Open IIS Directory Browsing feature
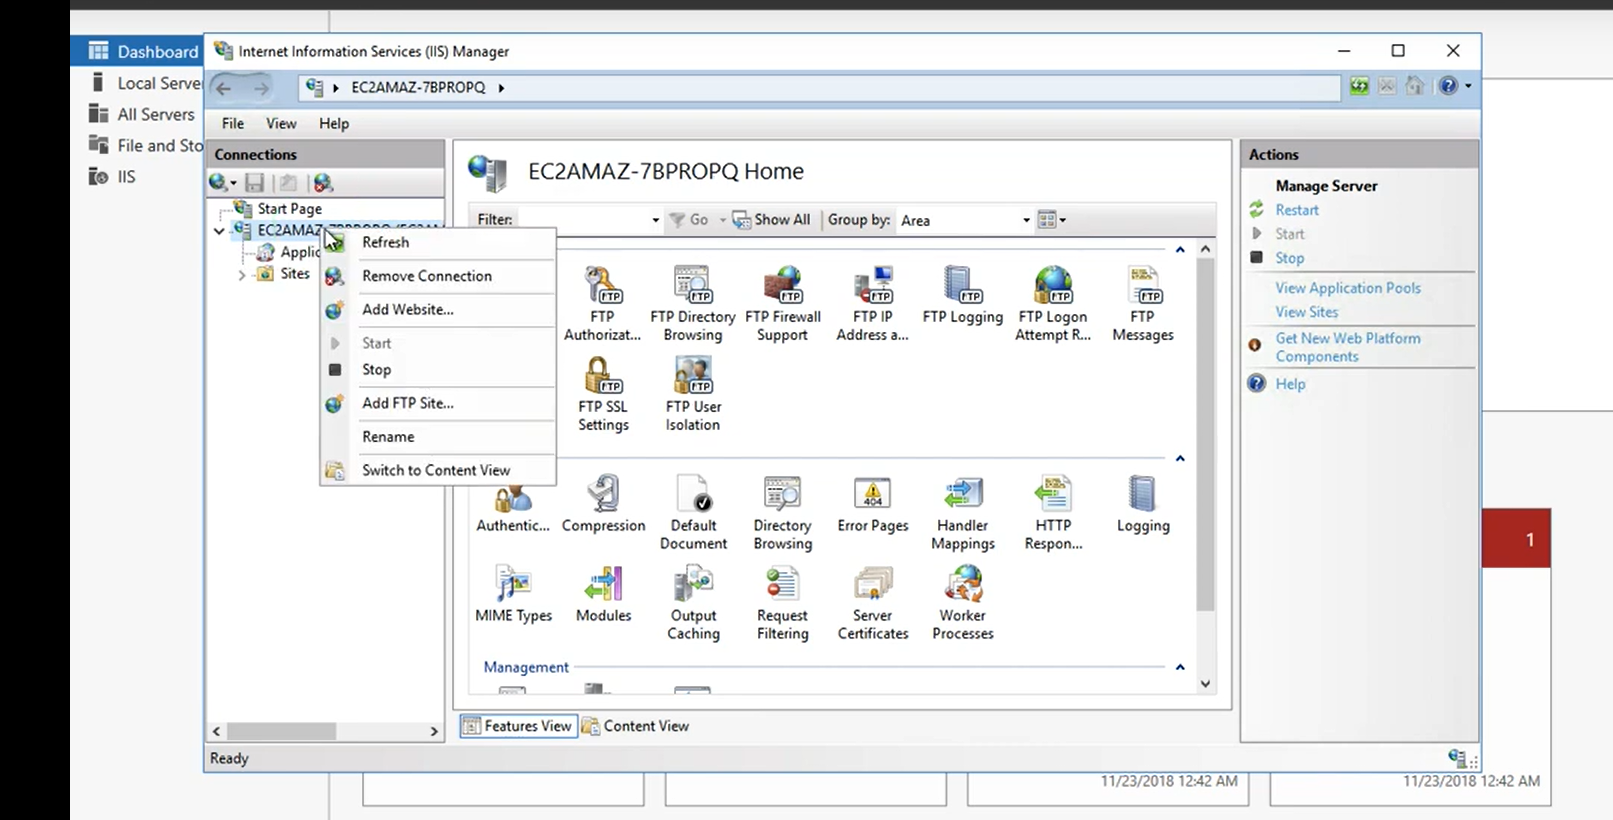 782,512
